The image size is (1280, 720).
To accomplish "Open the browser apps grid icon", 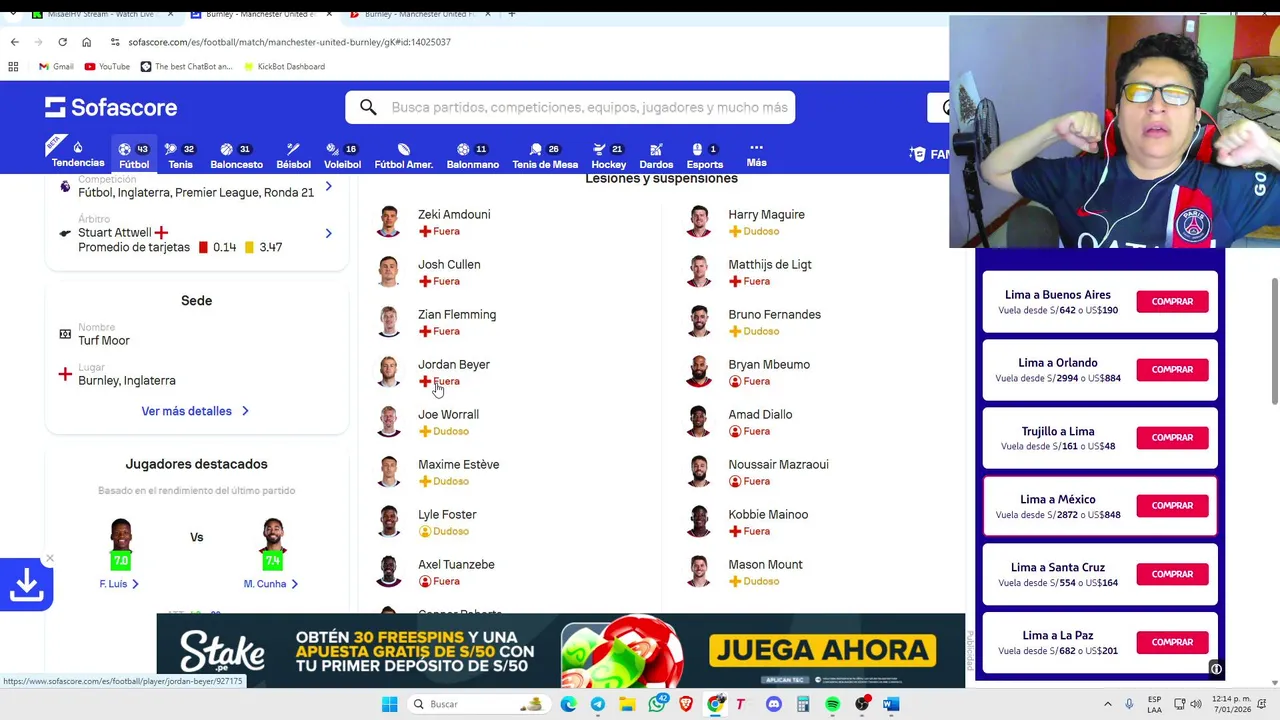I will point(13,66).
